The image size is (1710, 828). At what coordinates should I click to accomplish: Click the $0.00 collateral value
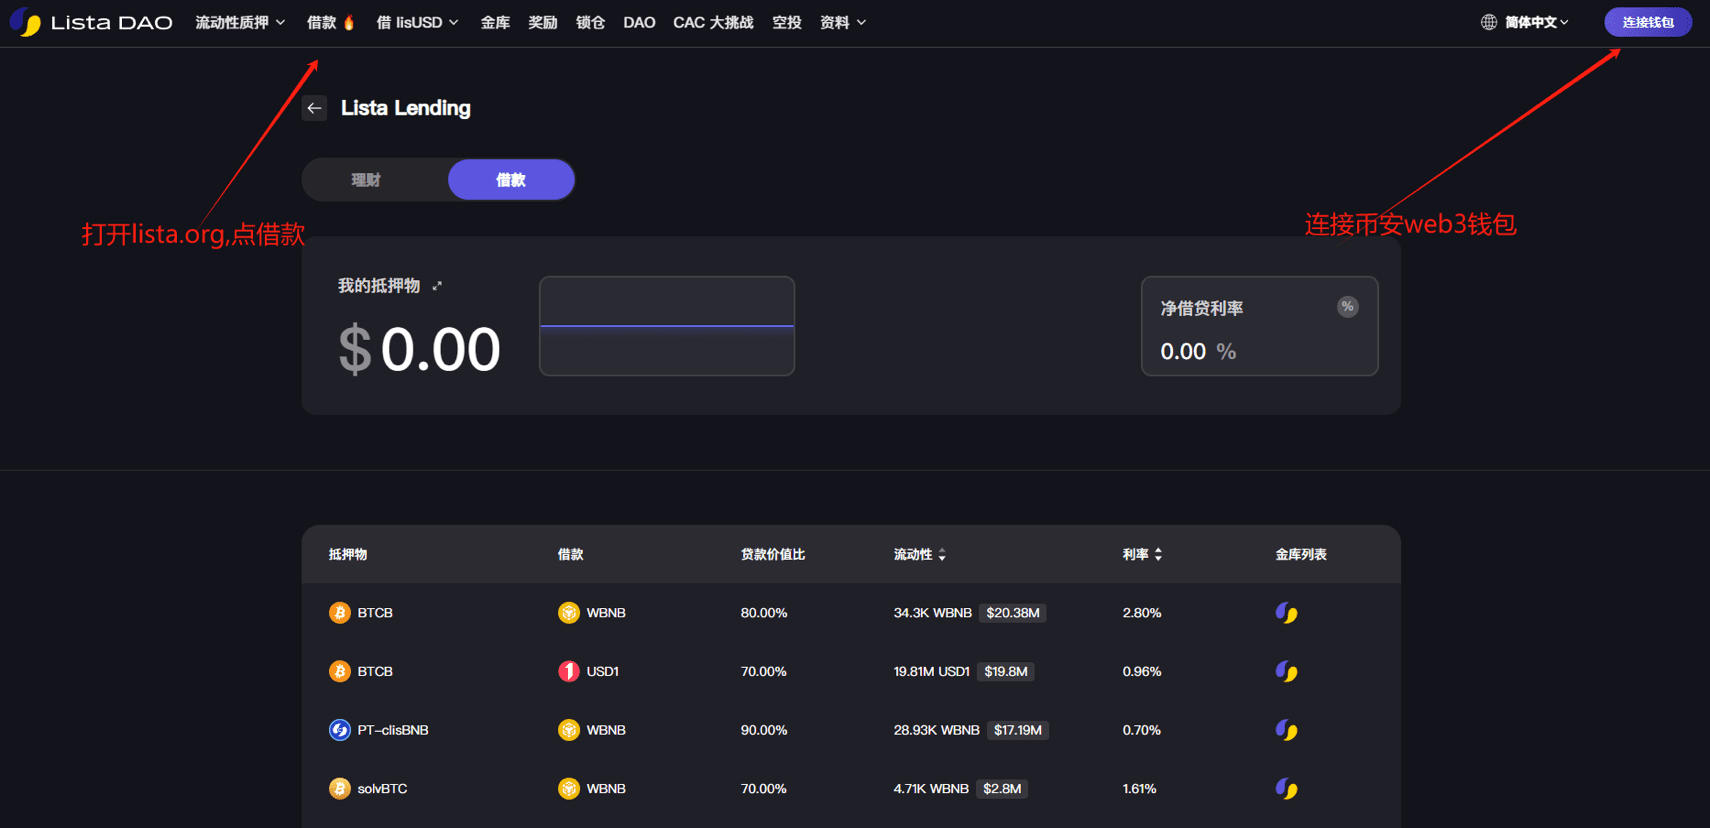pyautogui.click(x=419, y=350)
